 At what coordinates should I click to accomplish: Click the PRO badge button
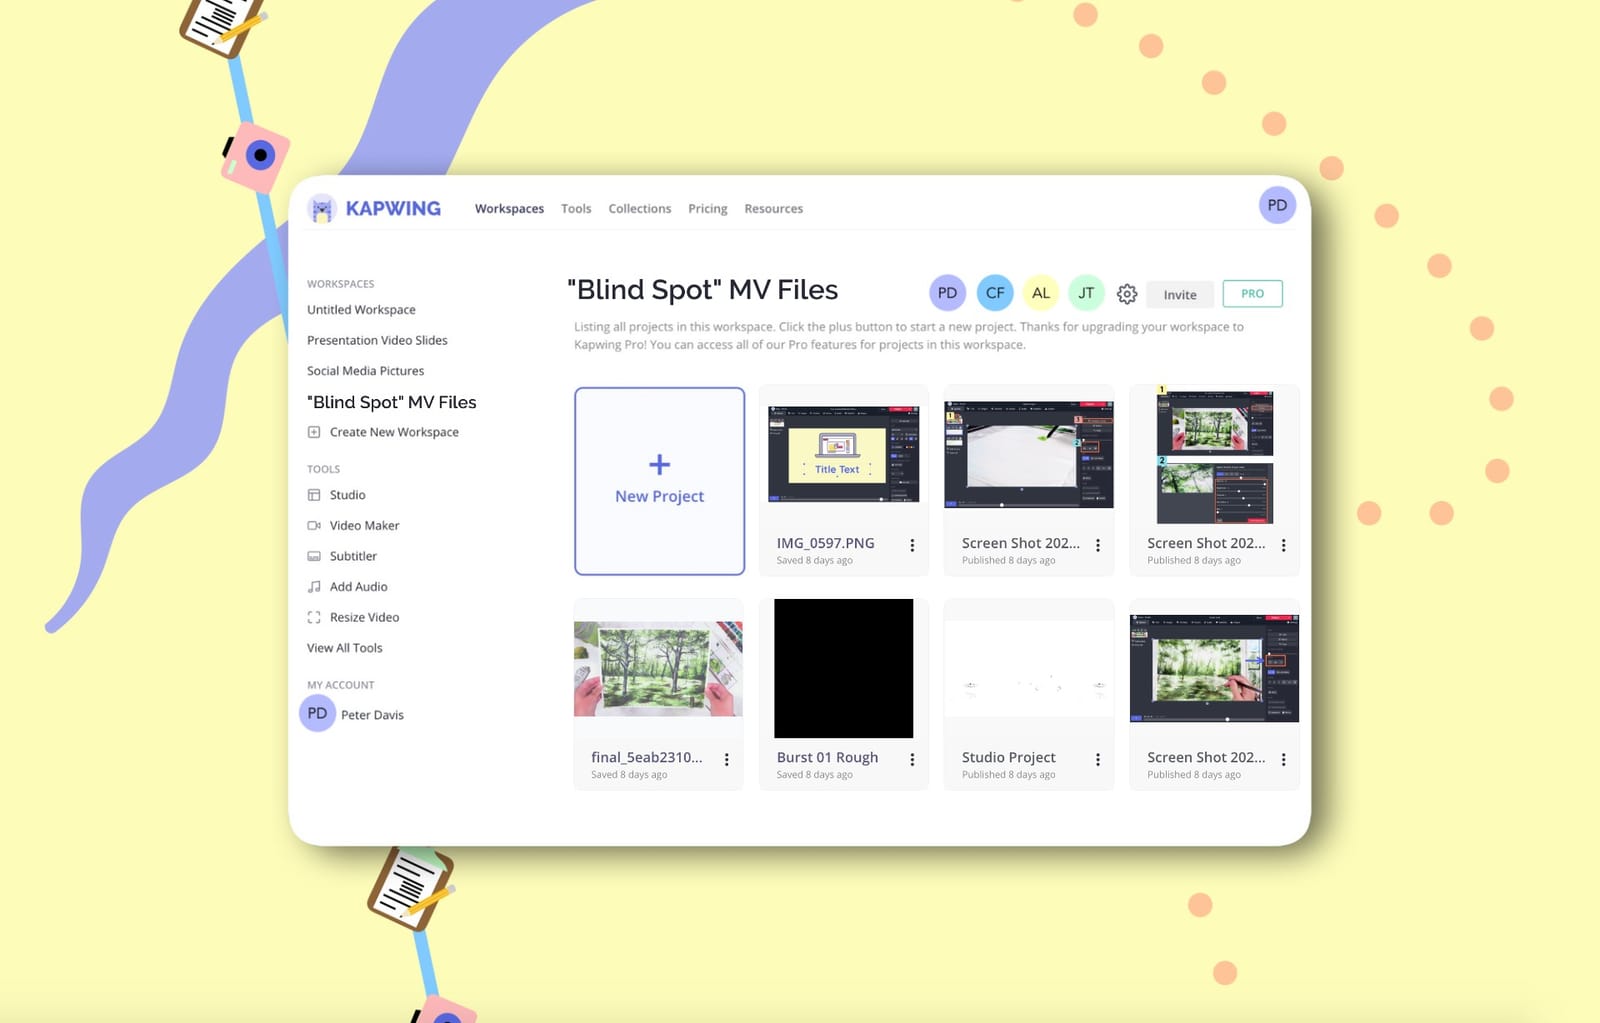pos(1252,294)
